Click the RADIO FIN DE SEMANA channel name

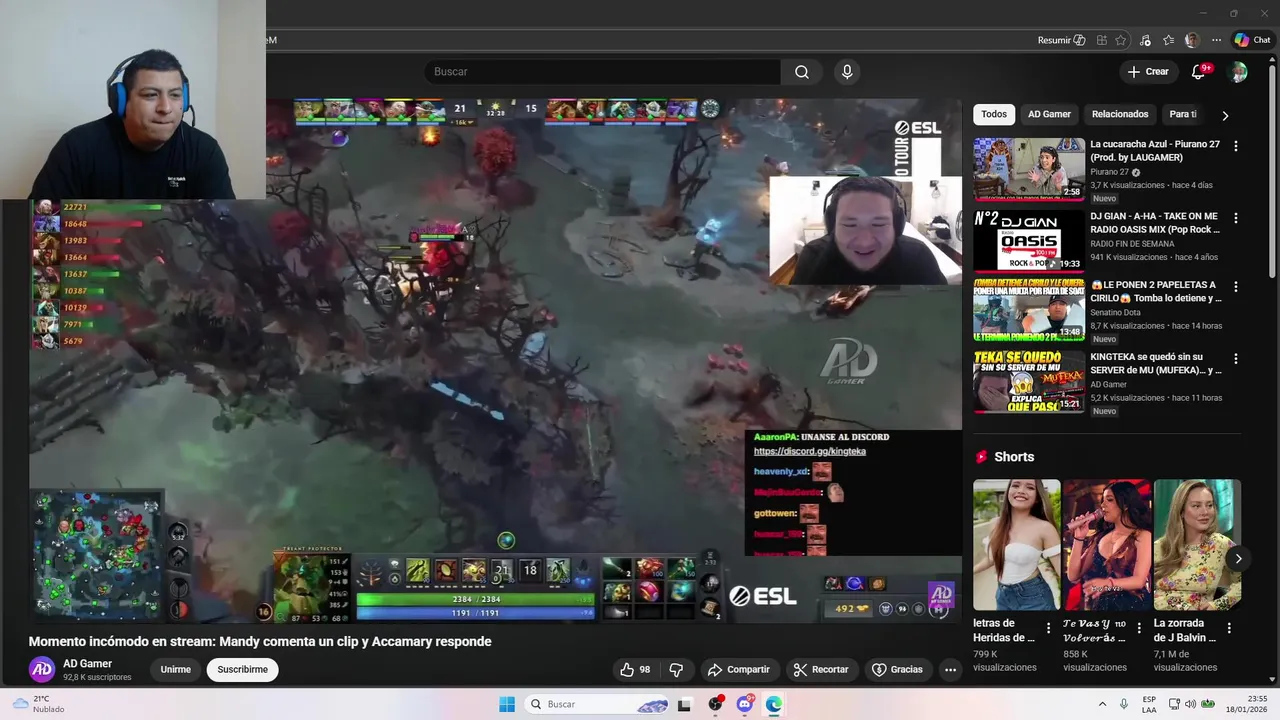pos(1132,244)
